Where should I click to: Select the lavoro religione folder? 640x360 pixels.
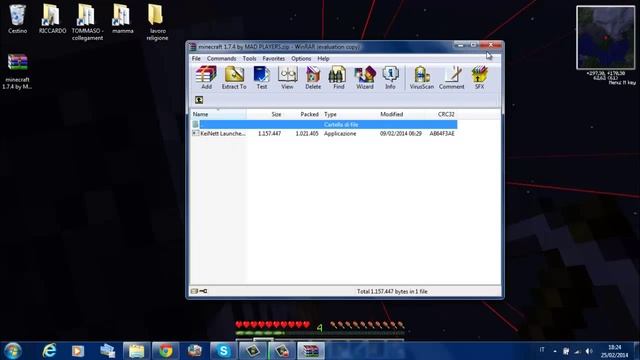(157, 22)
